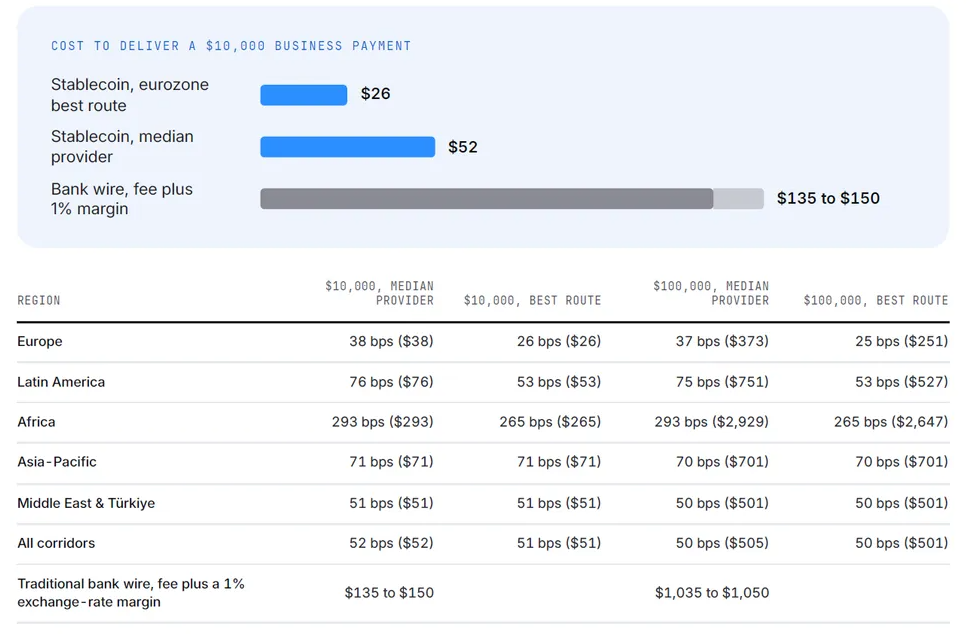
Task: Click the "$26" value beside the chart bar
Action: 375,94
